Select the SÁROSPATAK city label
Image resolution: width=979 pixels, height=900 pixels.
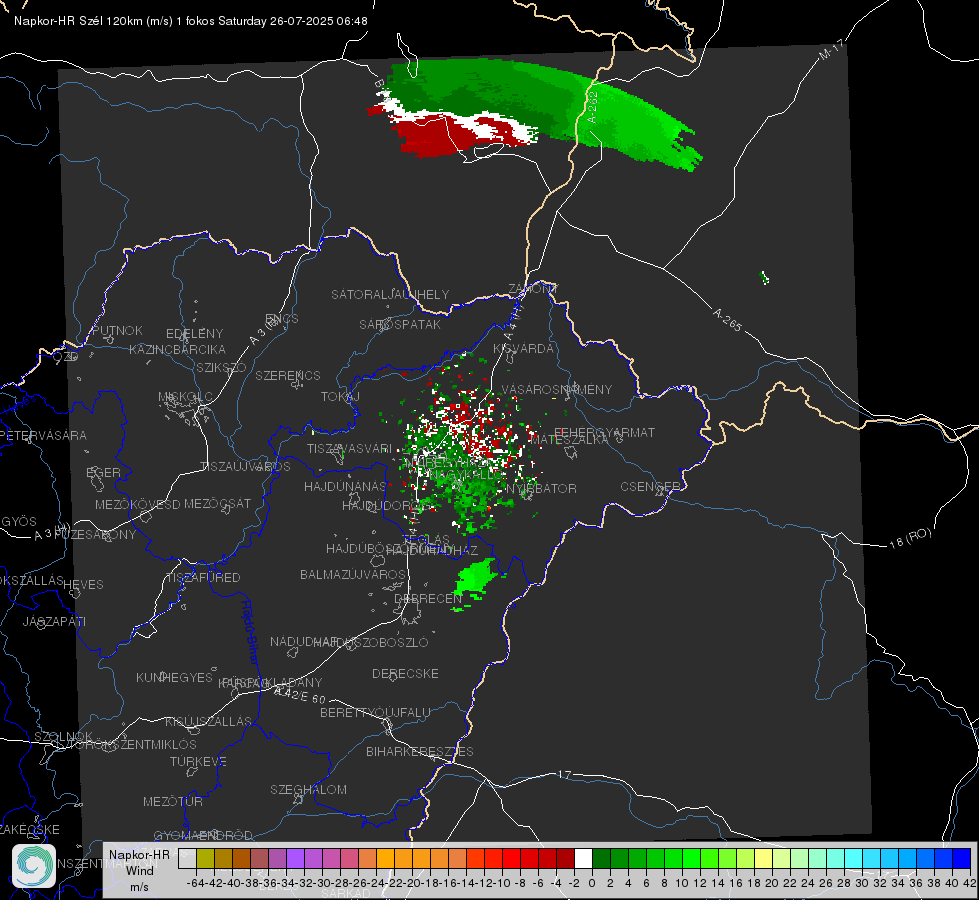click(x=400, y=324)
